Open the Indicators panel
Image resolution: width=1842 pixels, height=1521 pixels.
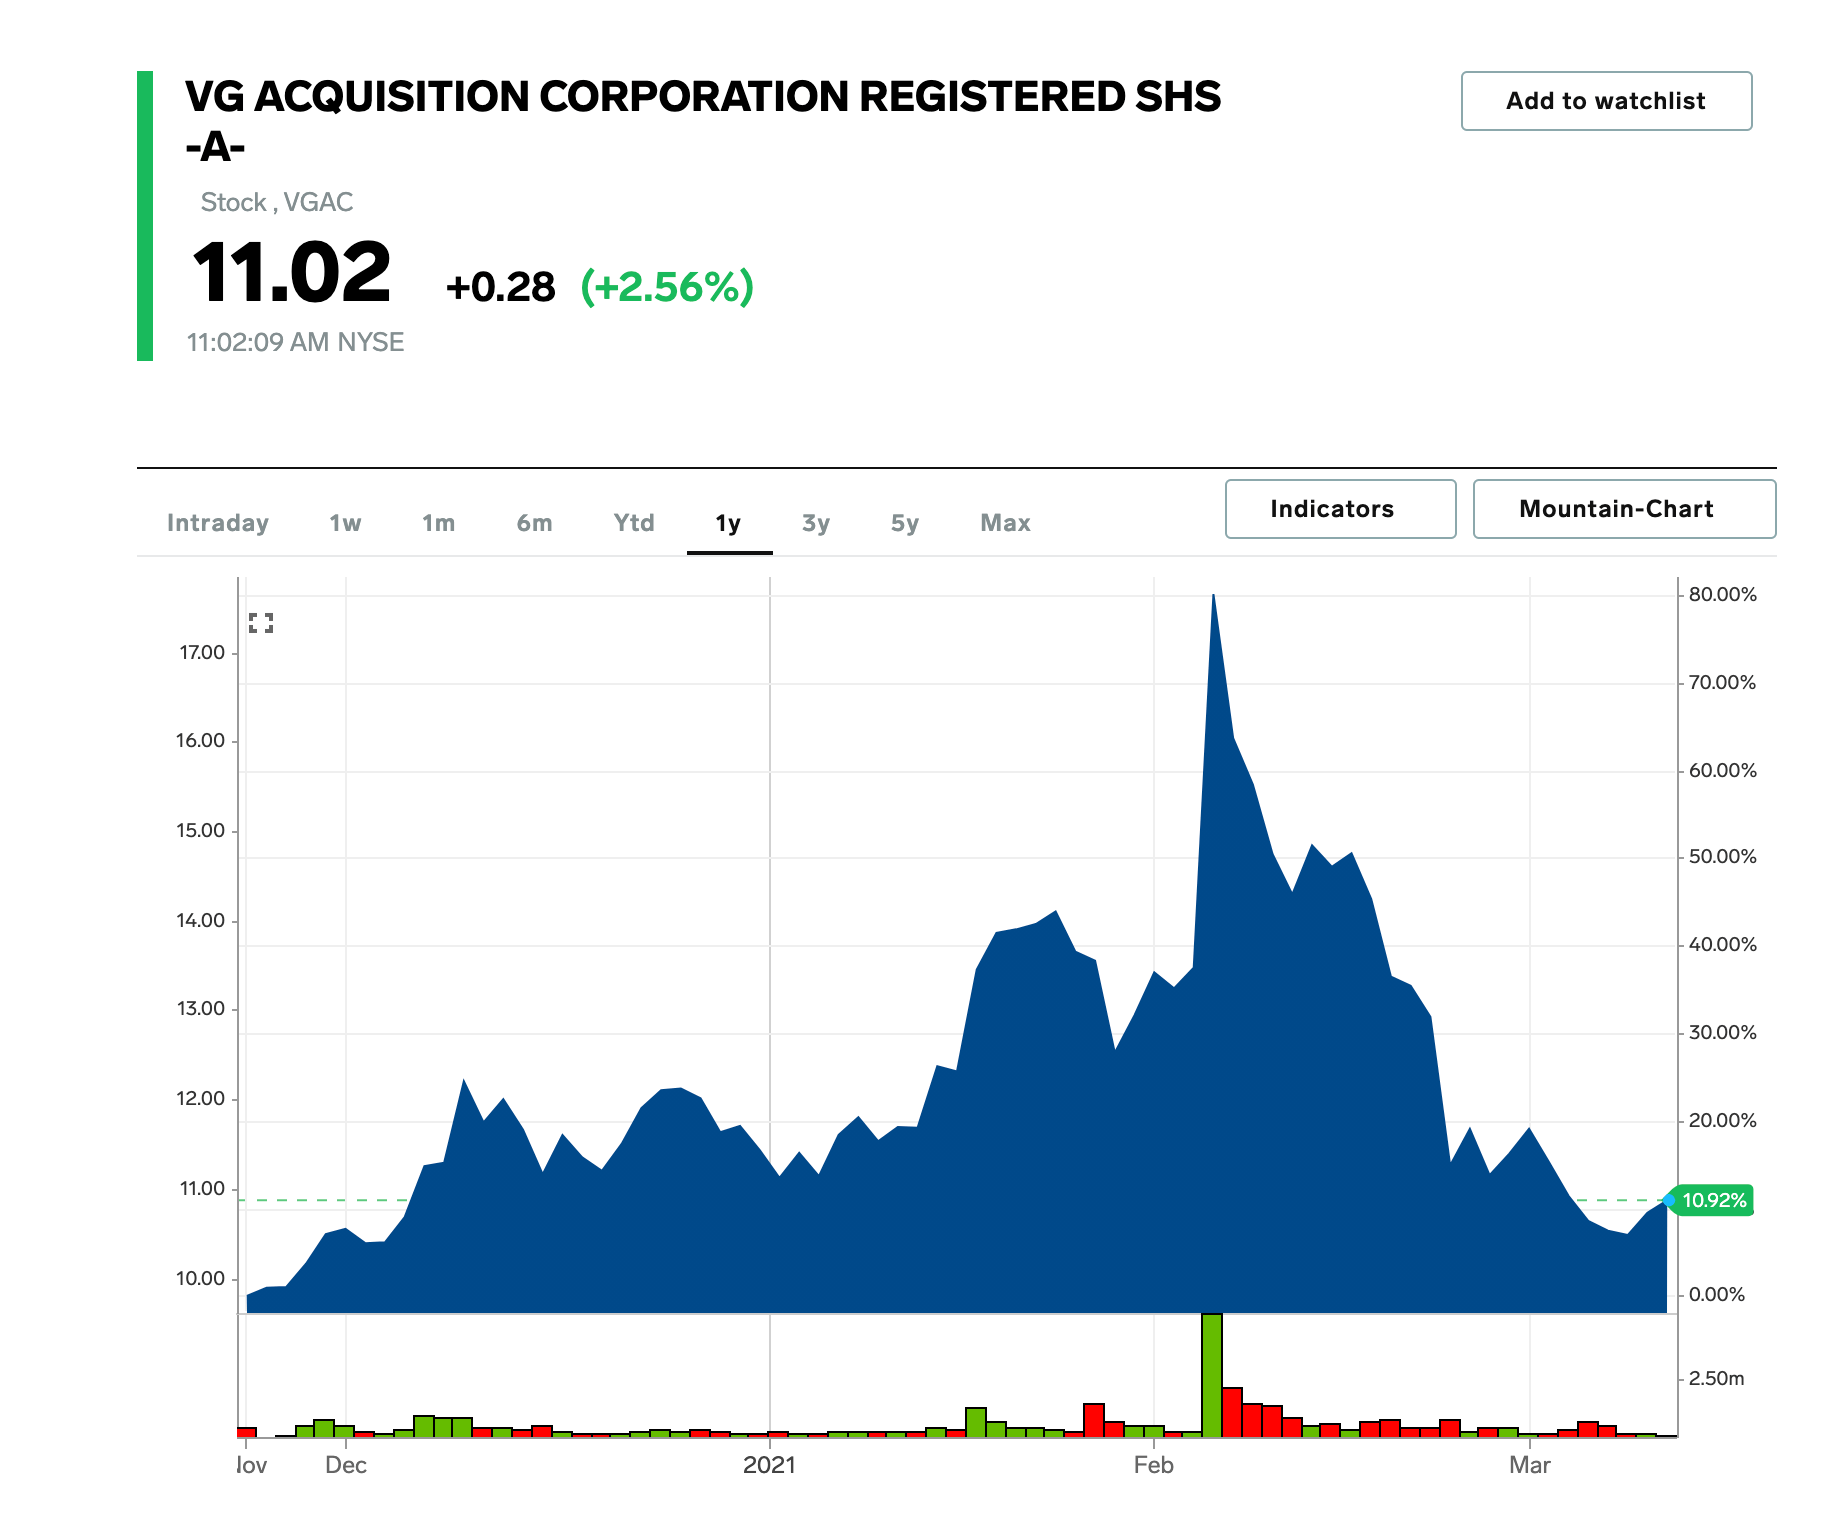(1340, 509)
